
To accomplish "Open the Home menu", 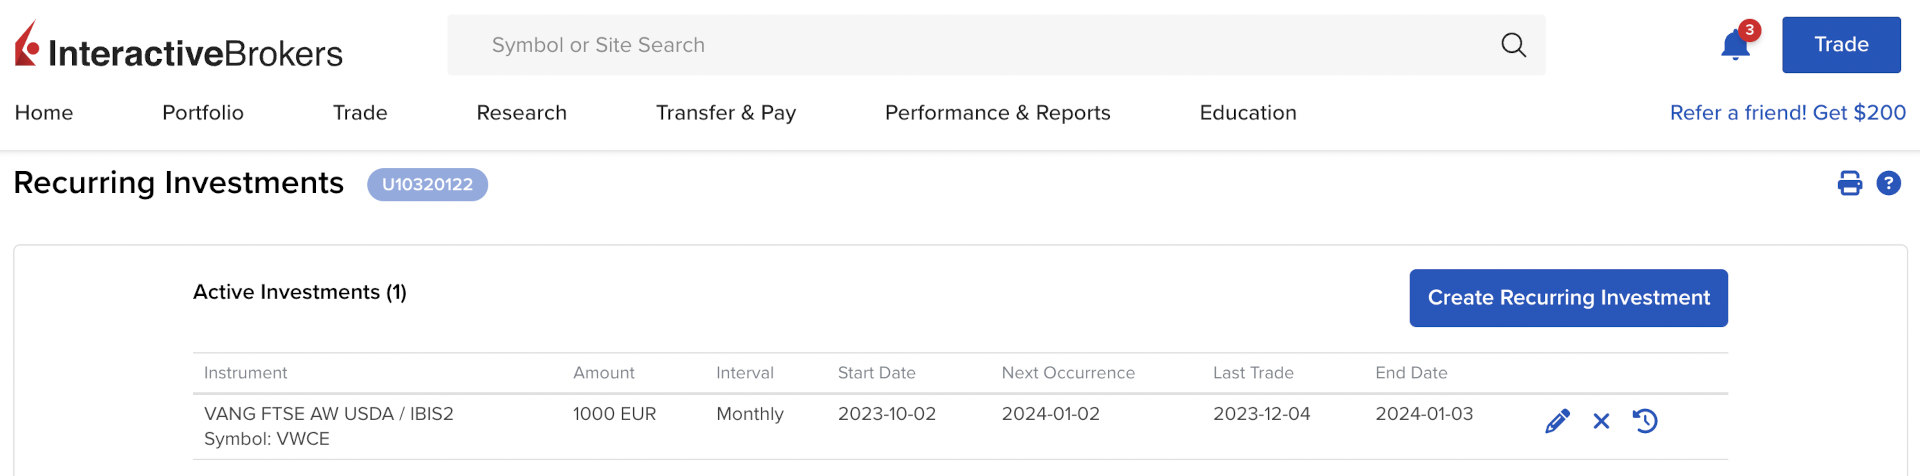I will coord(44,113).
